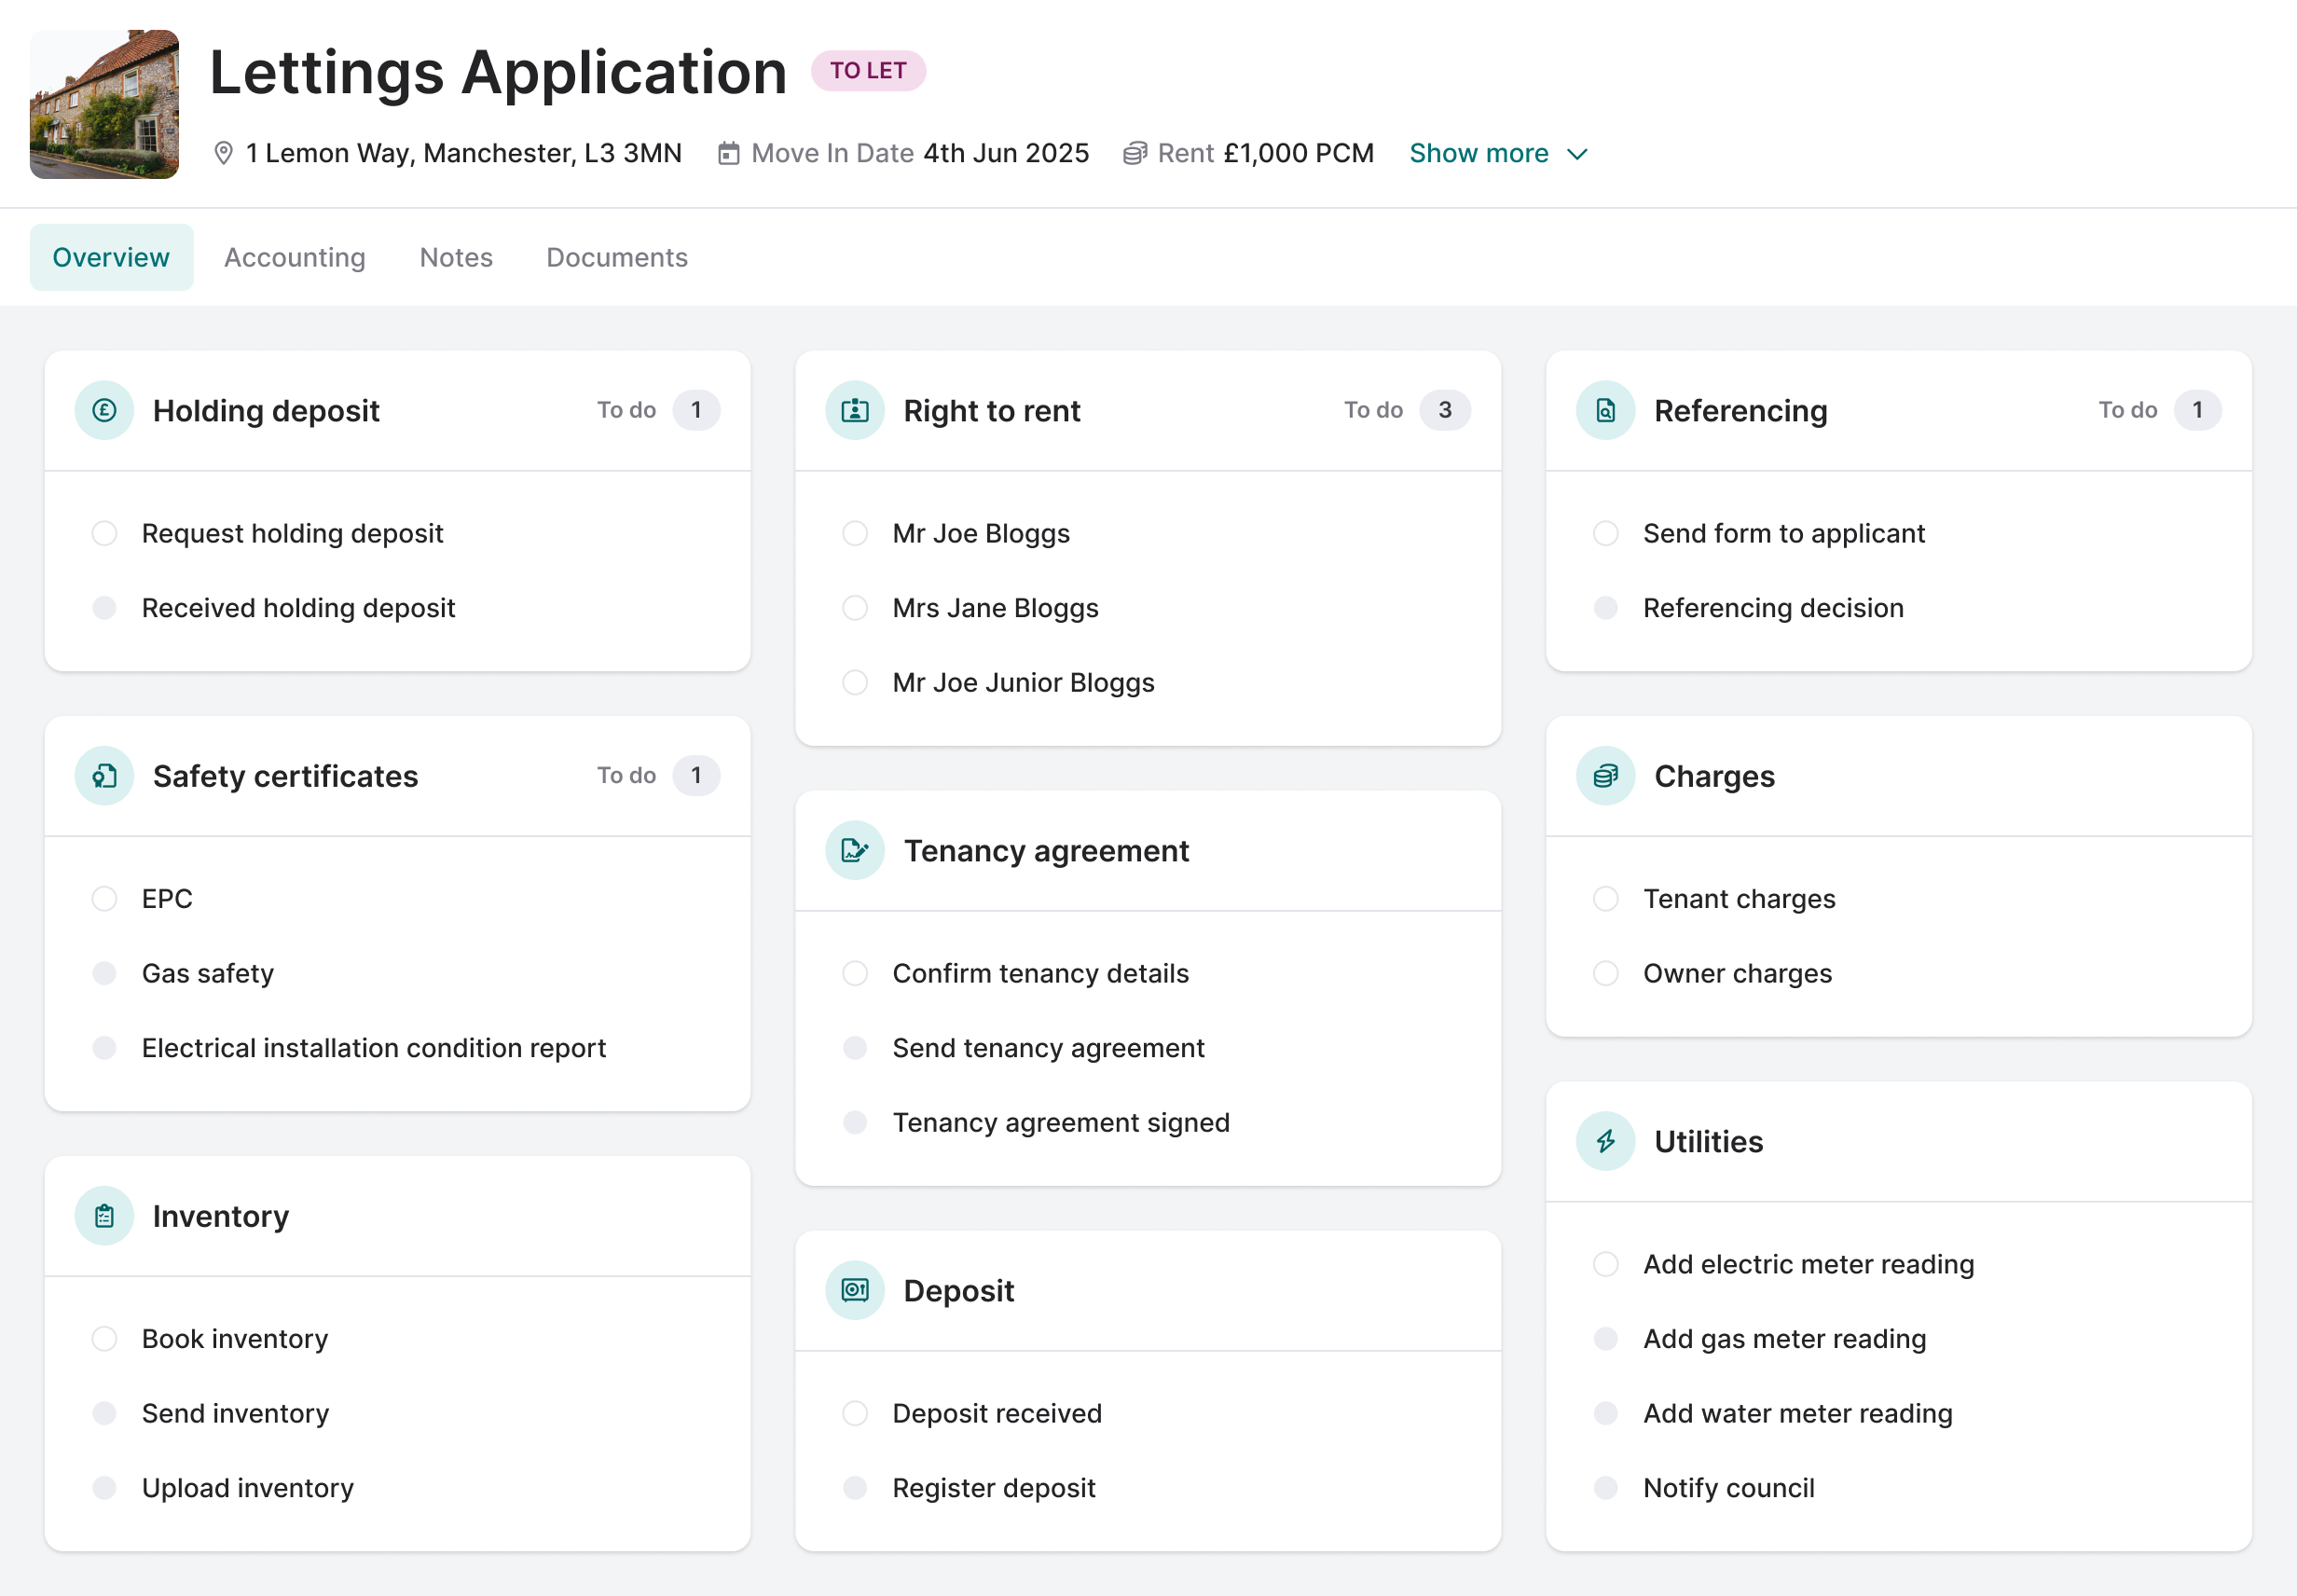Open the Documents tab

tap(616, 257)
